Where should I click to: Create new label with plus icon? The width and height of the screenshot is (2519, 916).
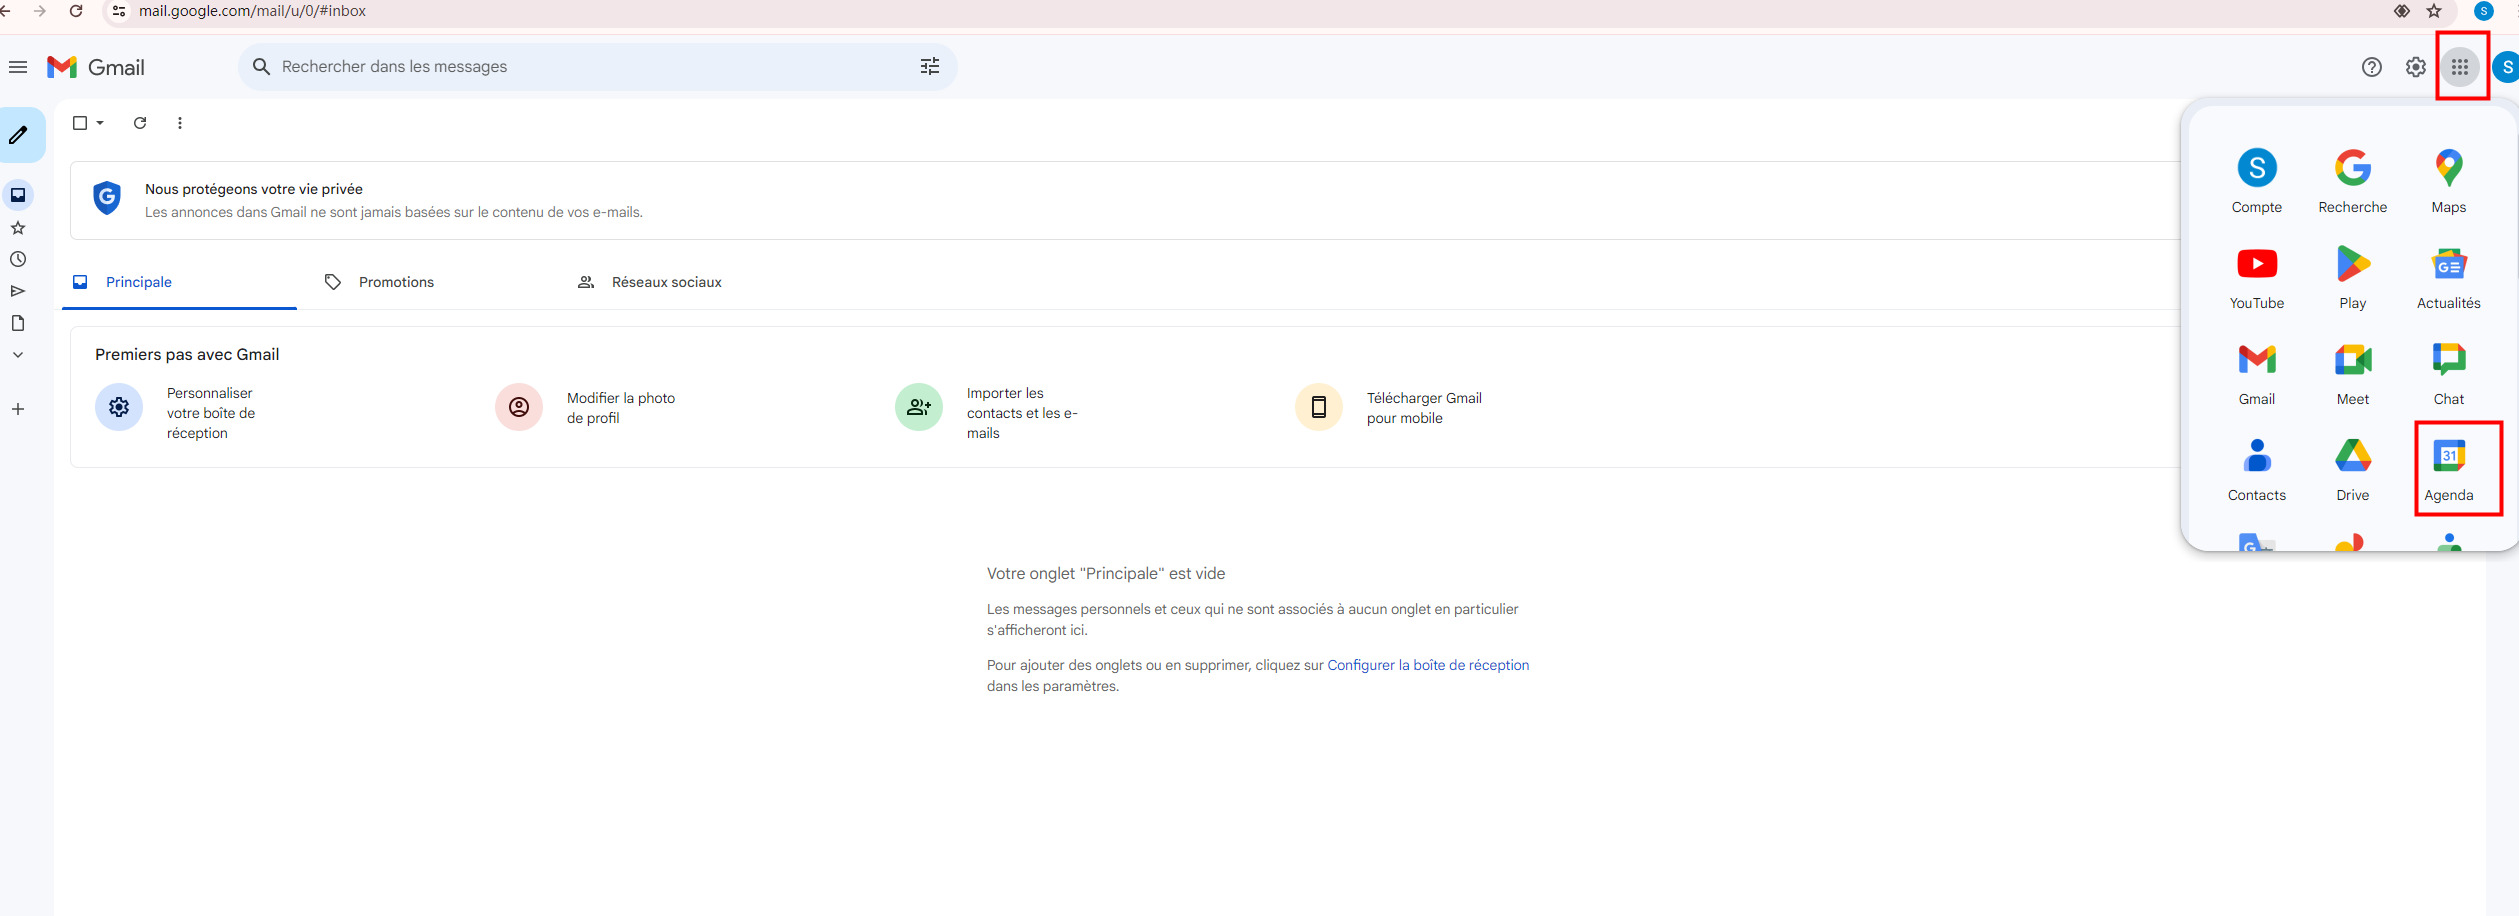tap(18, 409)
